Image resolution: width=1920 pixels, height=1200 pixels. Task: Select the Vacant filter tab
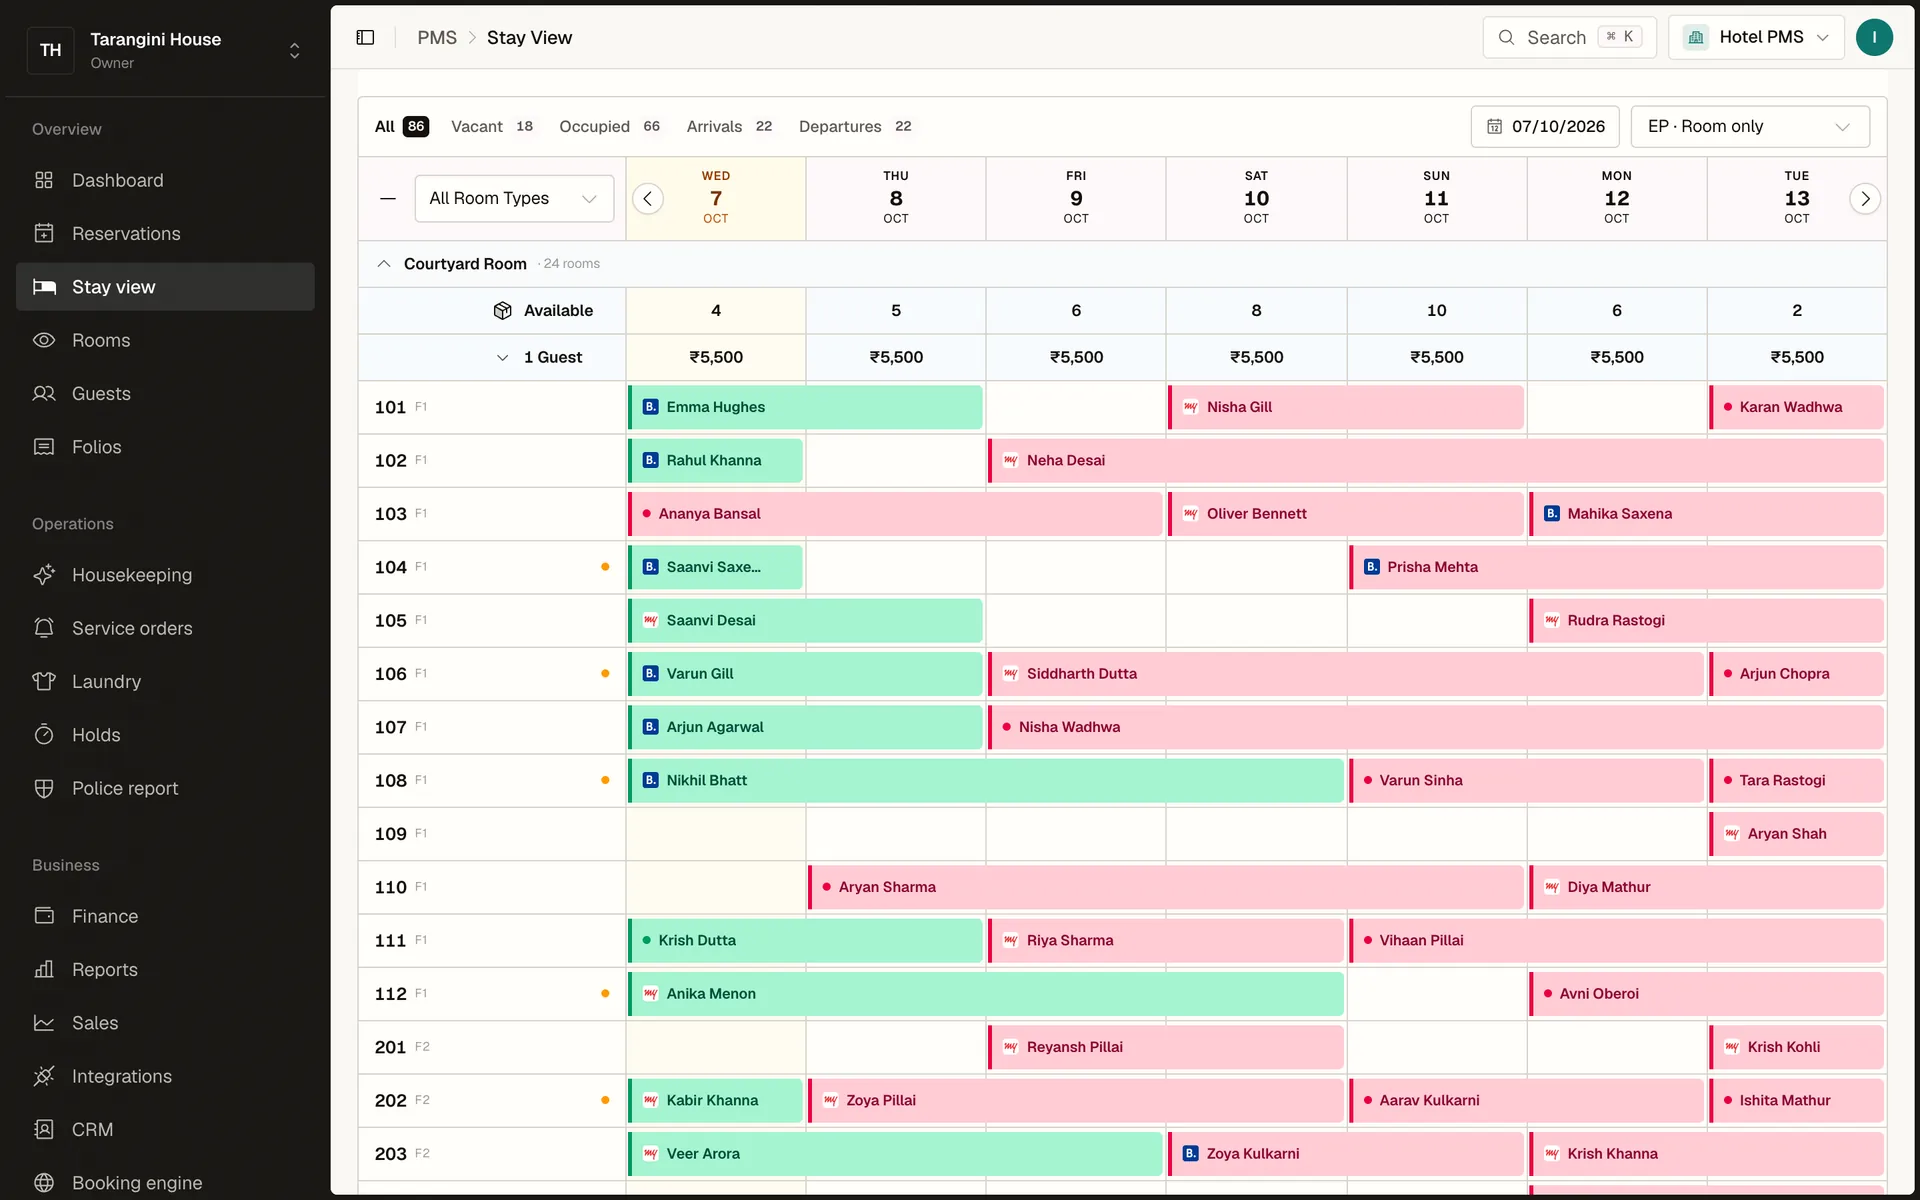coord(492,126)
